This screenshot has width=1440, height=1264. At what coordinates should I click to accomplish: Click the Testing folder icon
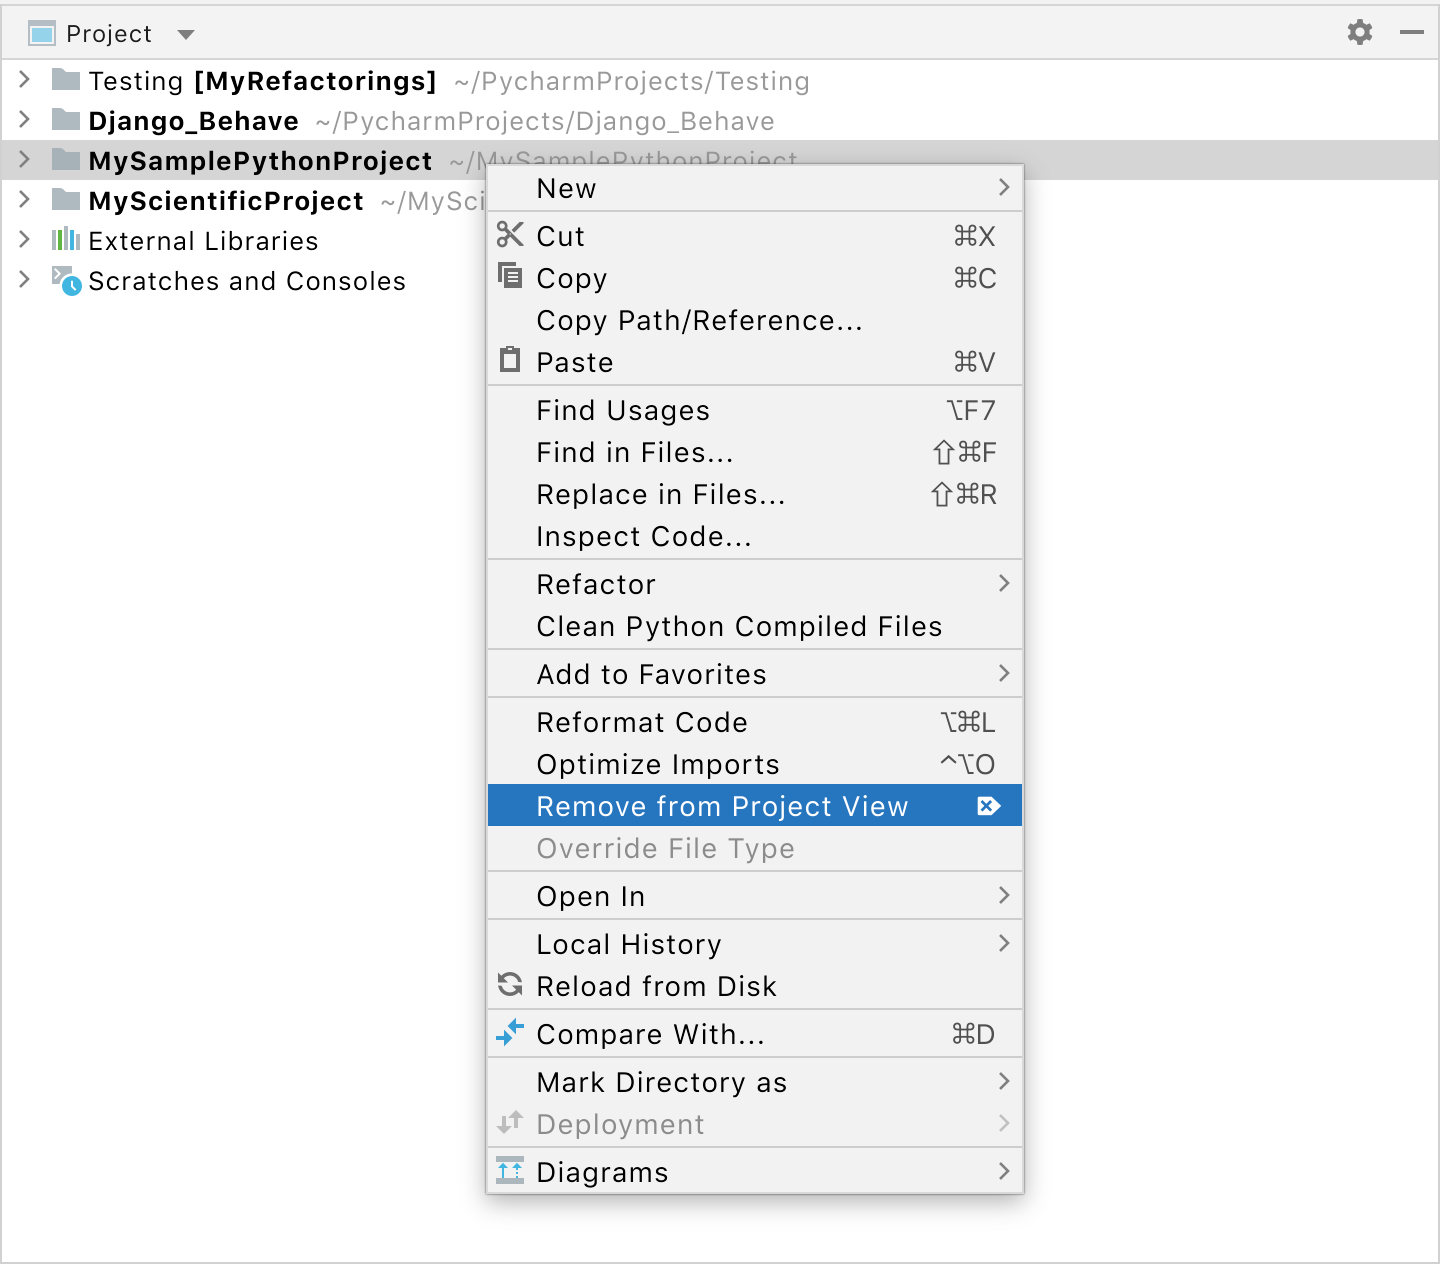[64, 80]
